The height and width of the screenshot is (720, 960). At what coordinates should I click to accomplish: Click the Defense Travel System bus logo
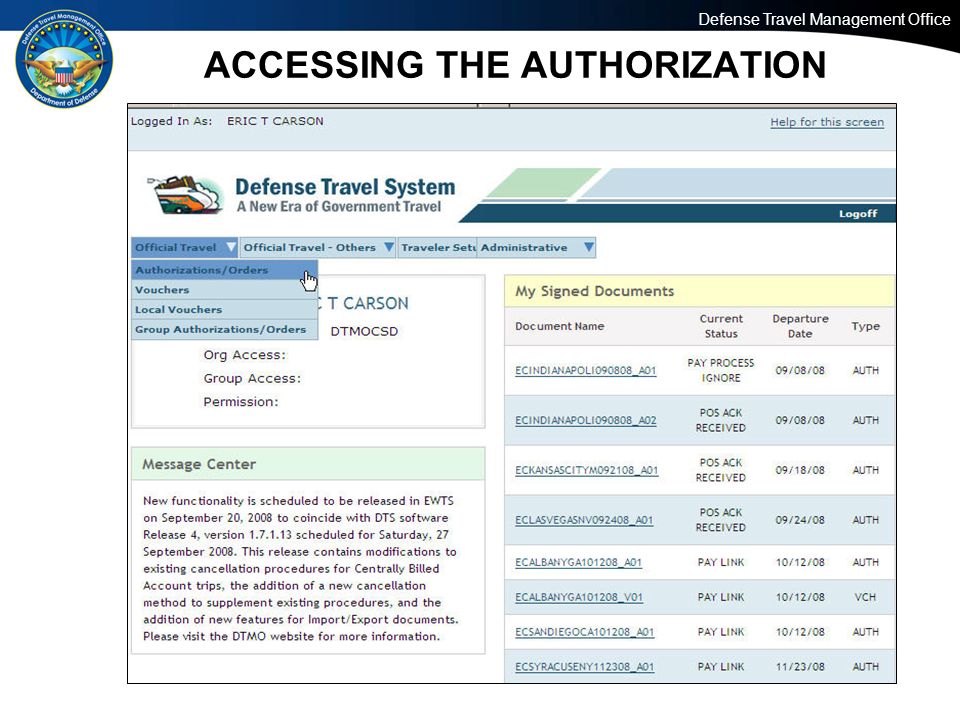(x=186, y=194)
